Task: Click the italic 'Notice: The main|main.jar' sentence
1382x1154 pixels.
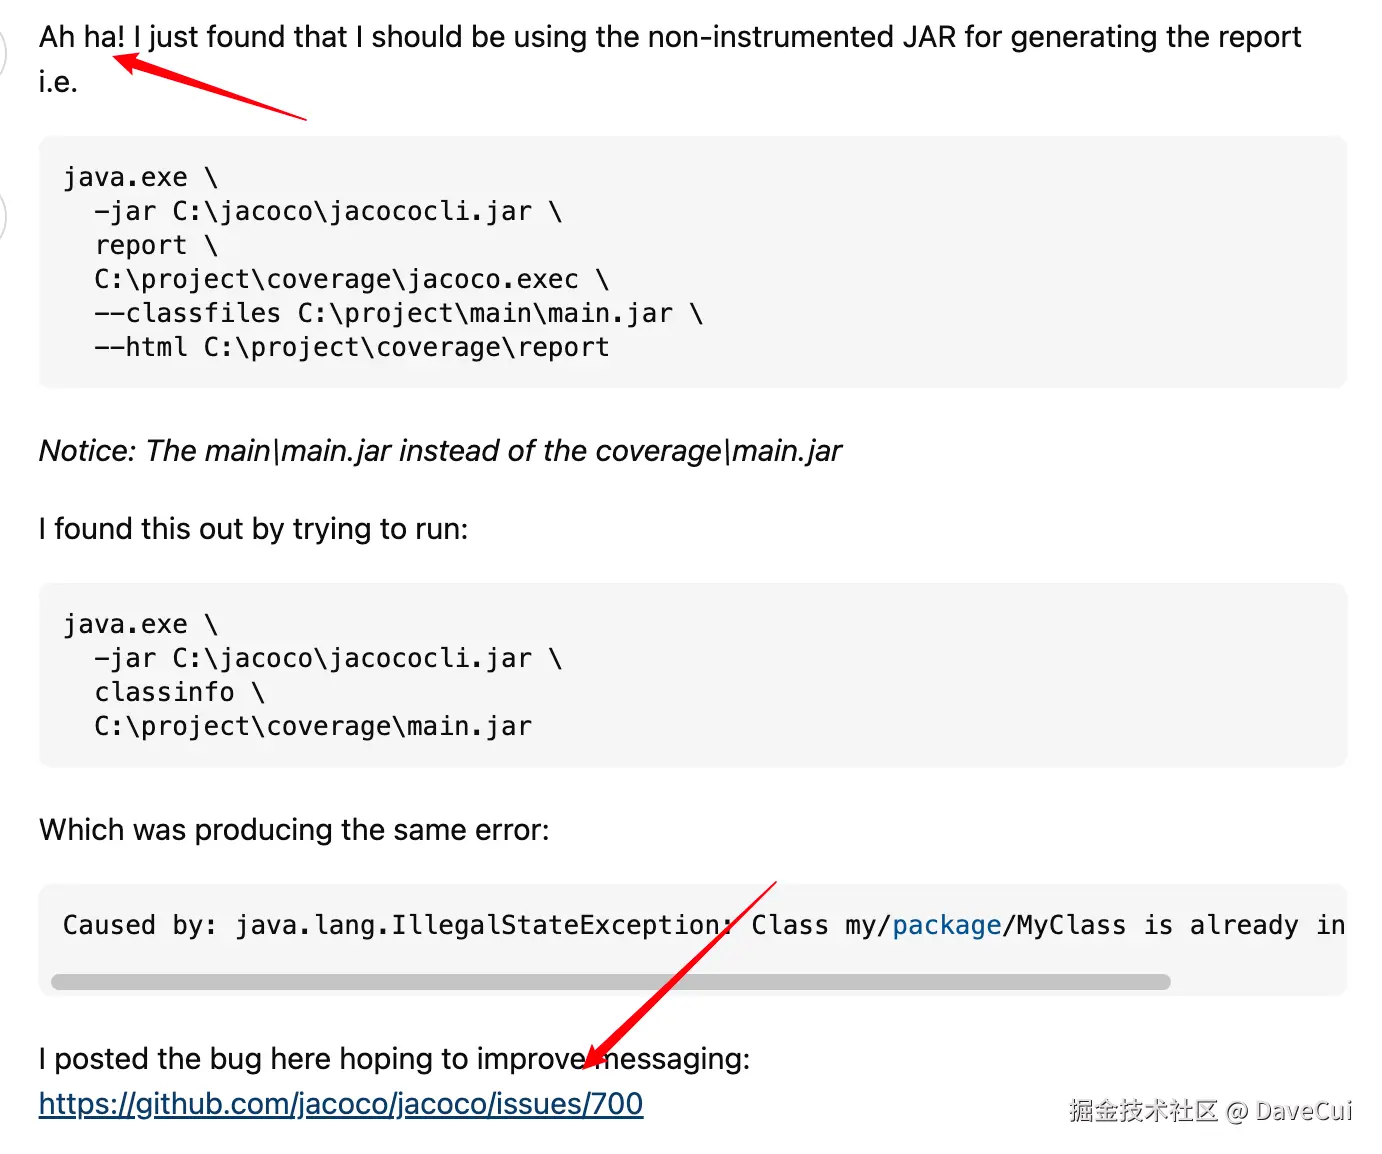Action: 440,451
